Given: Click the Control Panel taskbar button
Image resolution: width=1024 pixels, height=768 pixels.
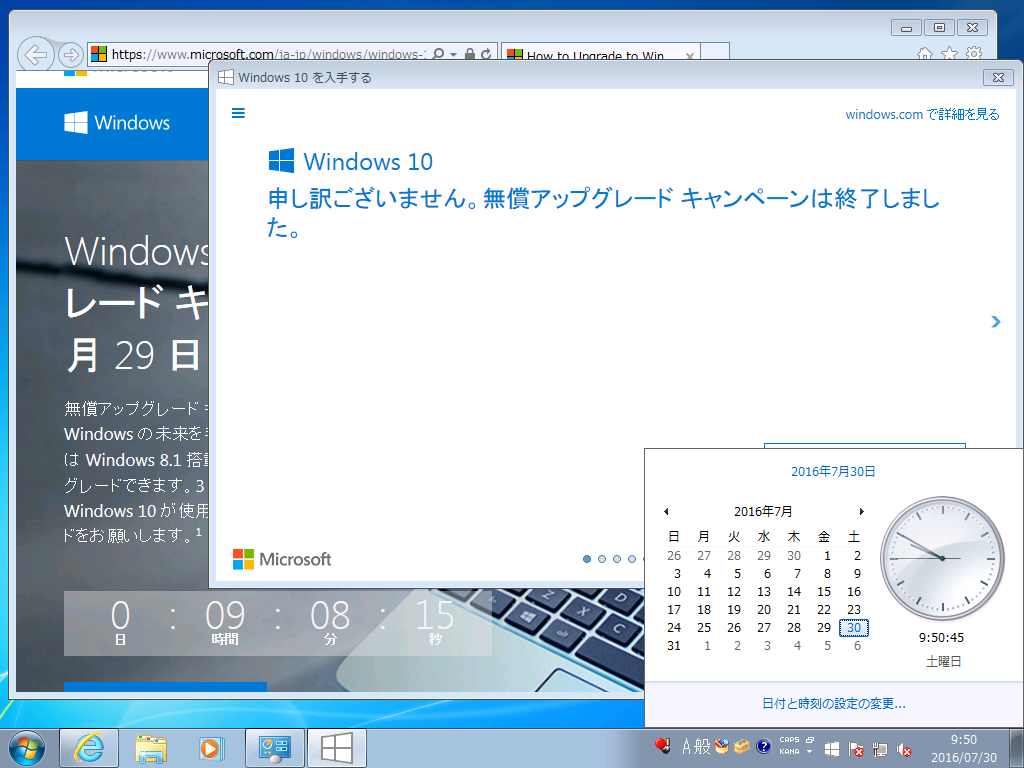Looking at the screenshot, I should (x=274, y=748).
